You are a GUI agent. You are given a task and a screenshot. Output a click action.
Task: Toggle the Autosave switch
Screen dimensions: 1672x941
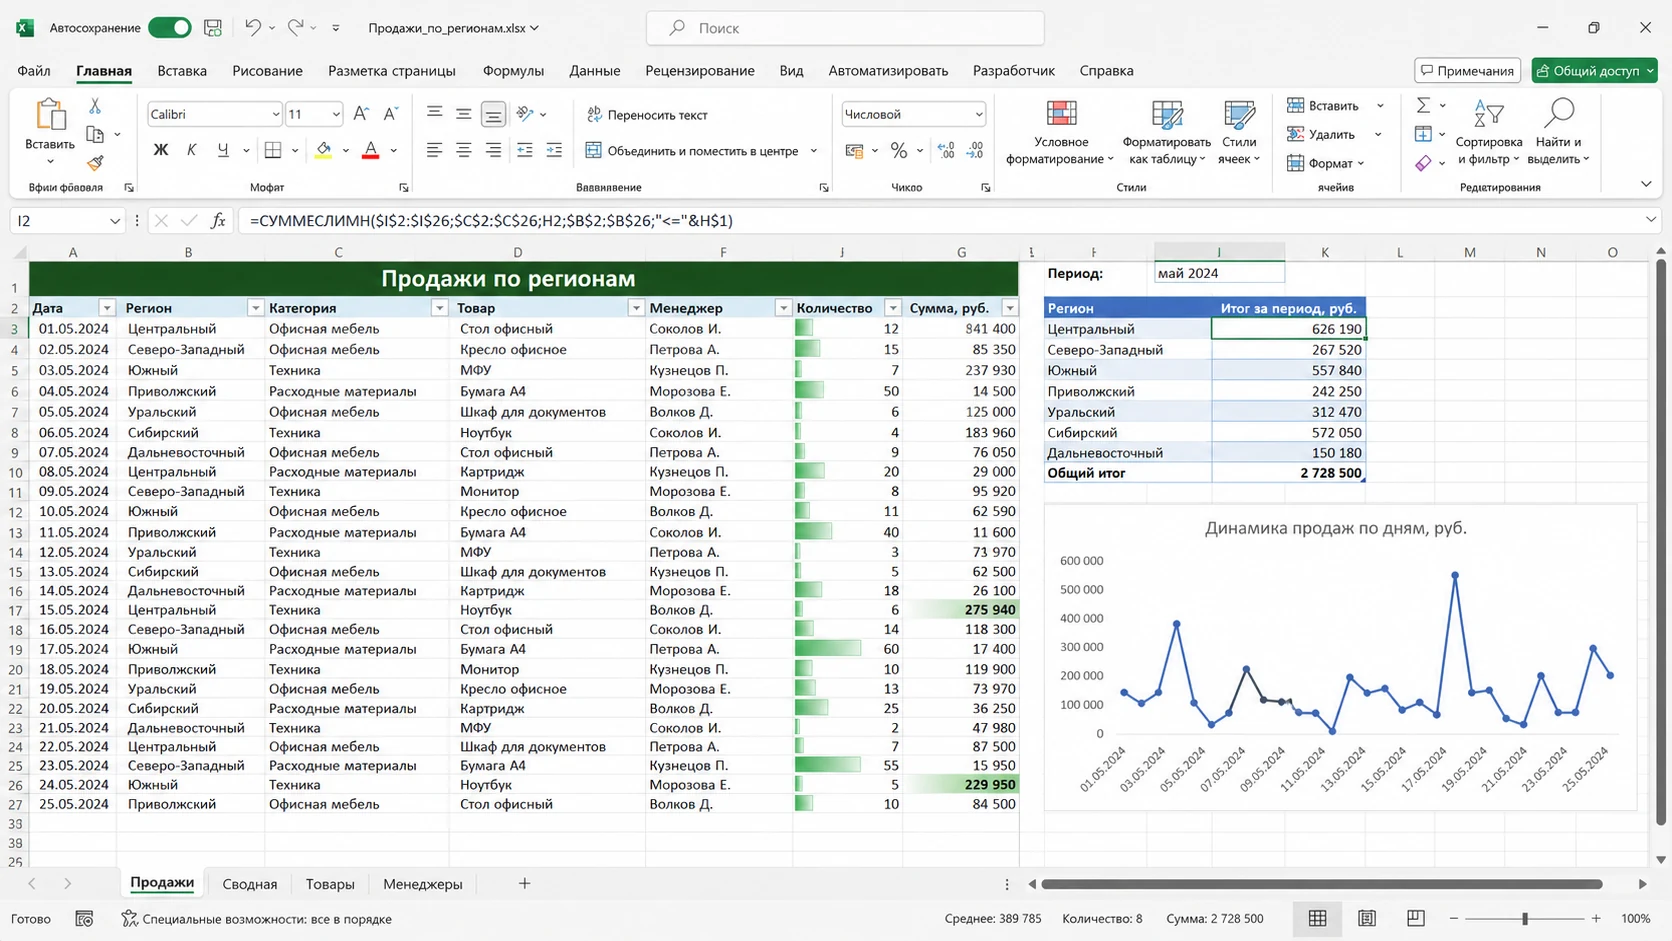[170, 28]
